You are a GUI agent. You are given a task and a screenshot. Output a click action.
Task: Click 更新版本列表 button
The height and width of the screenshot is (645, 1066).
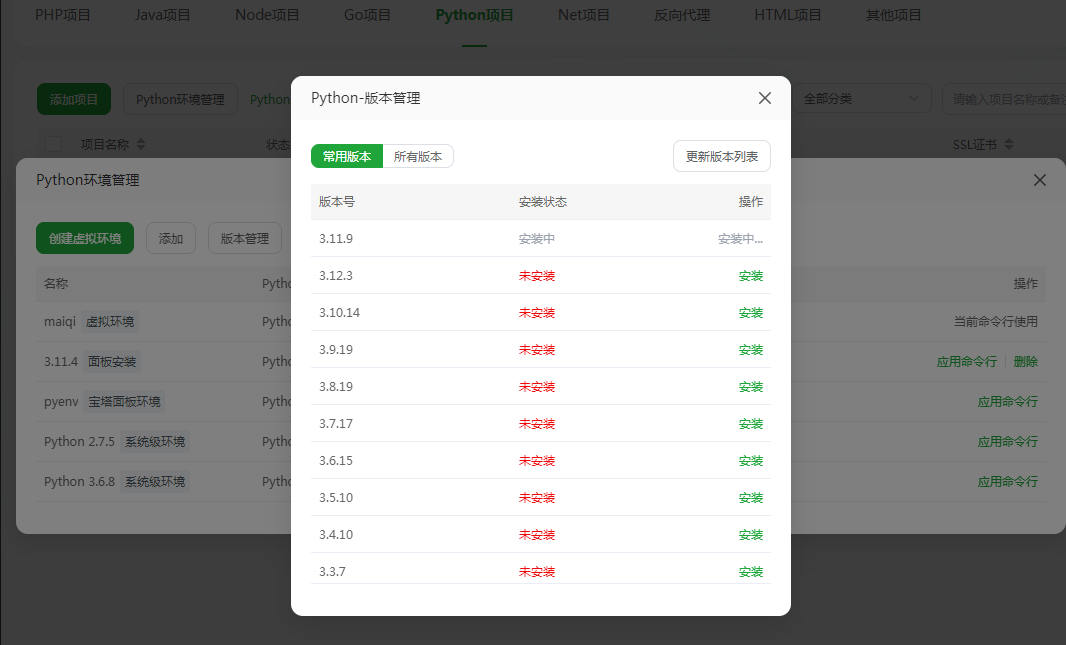(722, 156)
